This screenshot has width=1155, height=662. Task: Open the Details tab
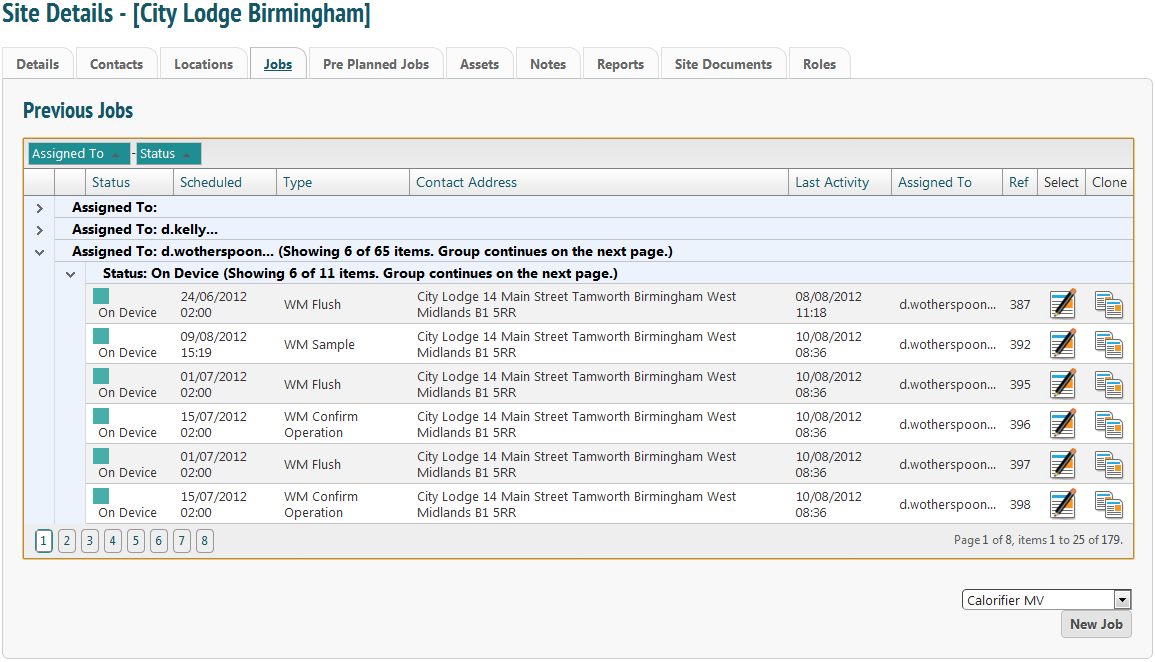(x=38, y=64)
